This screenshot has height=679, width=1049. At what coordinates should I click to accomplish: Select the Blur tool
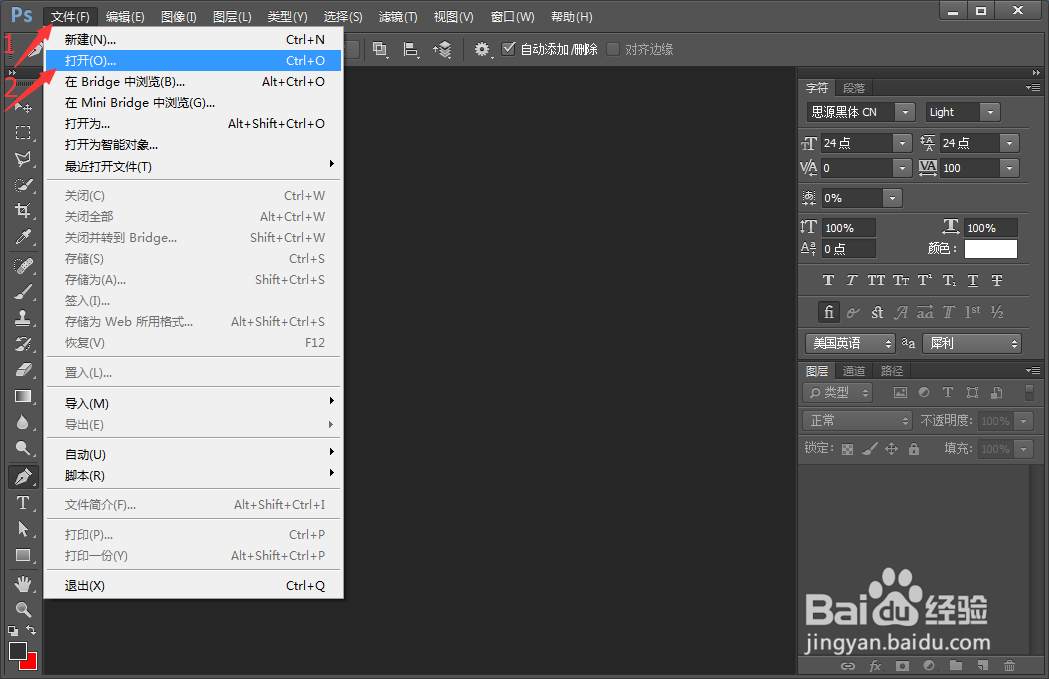click(x=23, y=422)
